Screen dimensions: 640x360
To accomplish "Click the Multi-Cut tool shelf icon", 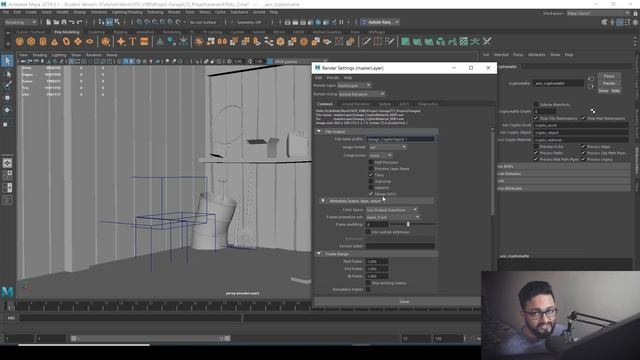I will coord(367,42).
